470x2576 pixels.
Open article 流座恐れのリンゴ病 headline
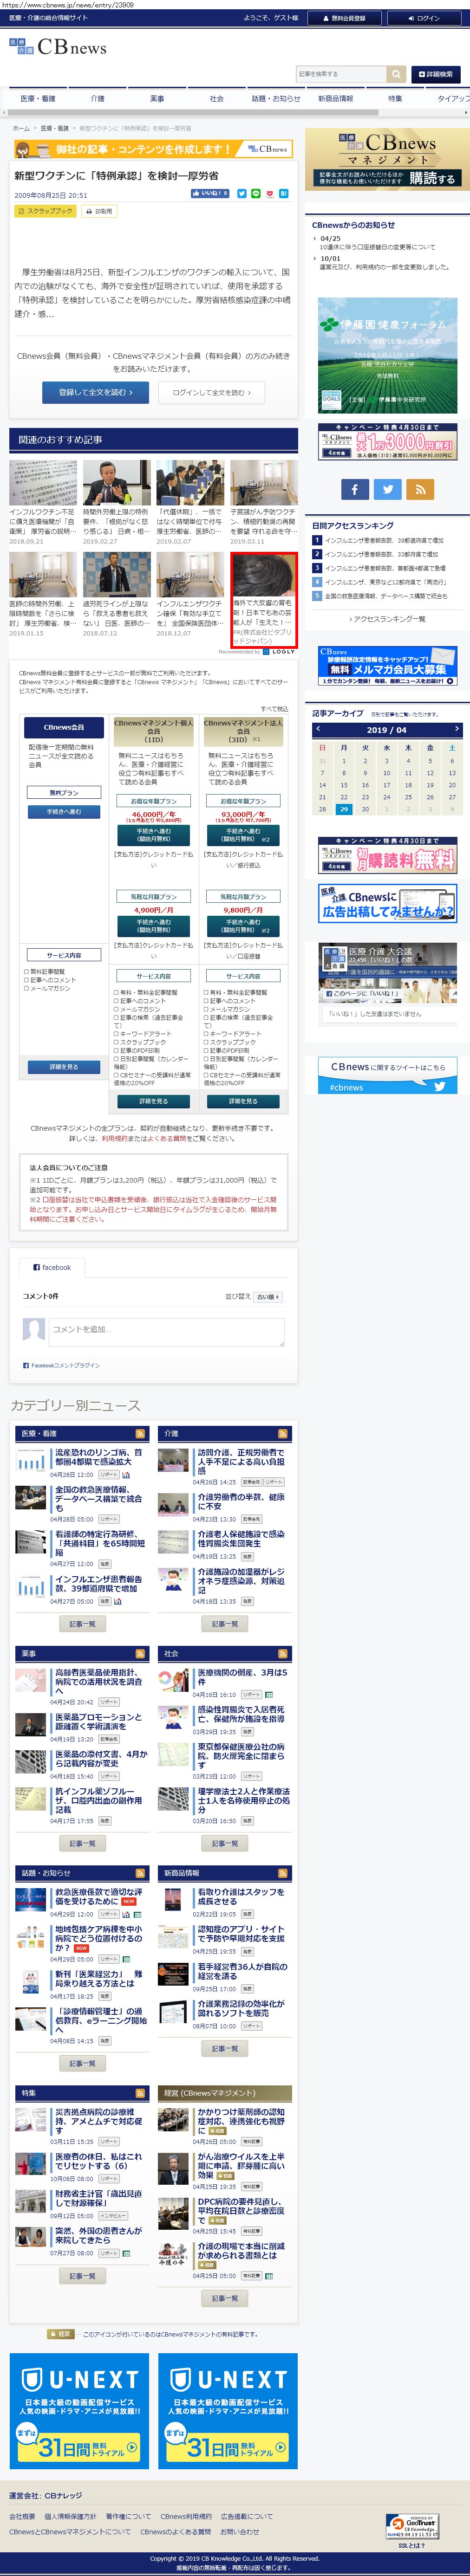coord(98,1457)
